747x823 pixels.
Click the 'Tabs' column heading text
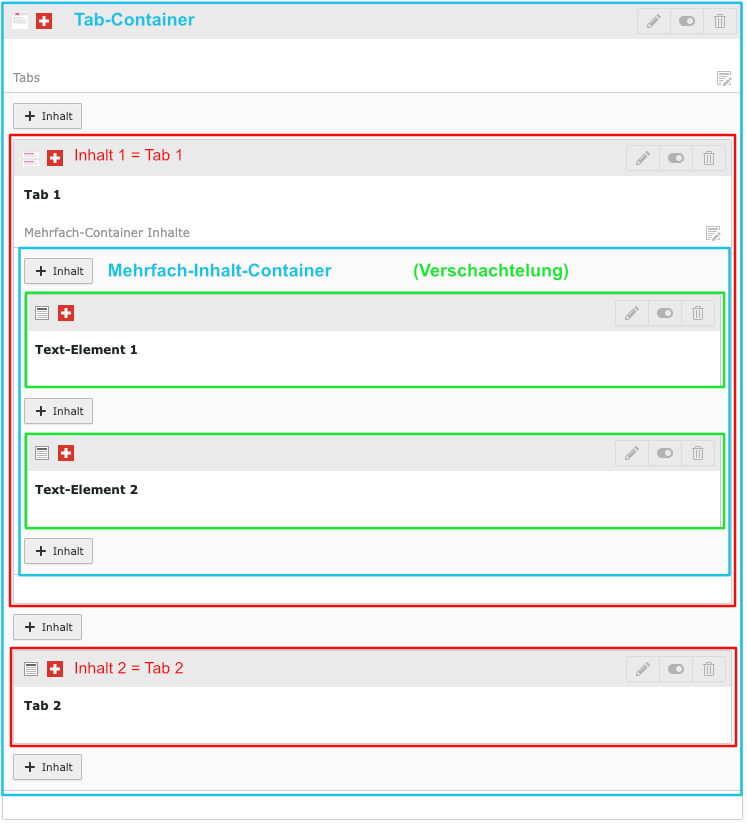26,78
